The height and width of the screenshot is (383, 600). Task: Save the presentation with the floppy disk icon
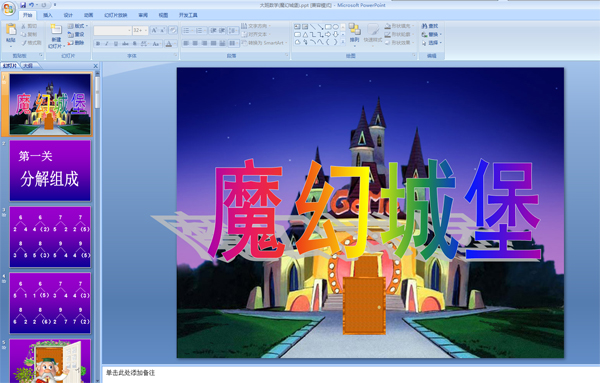click(23, 5)
